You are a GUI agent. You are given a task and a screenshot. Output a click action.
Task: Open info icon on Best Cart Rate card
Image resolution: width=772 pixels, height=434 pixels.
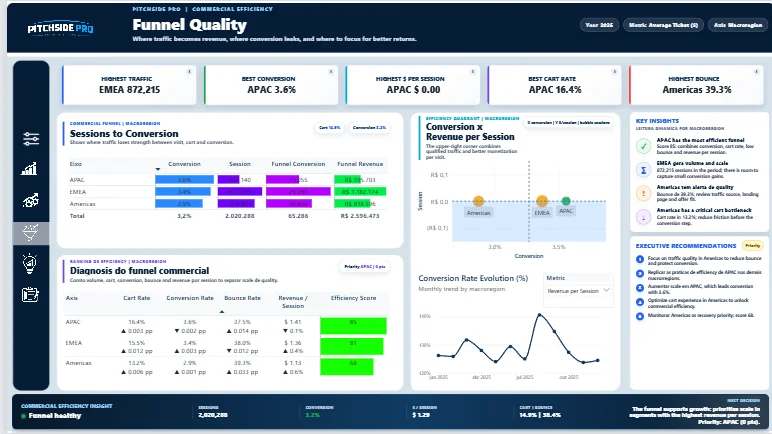614,72
